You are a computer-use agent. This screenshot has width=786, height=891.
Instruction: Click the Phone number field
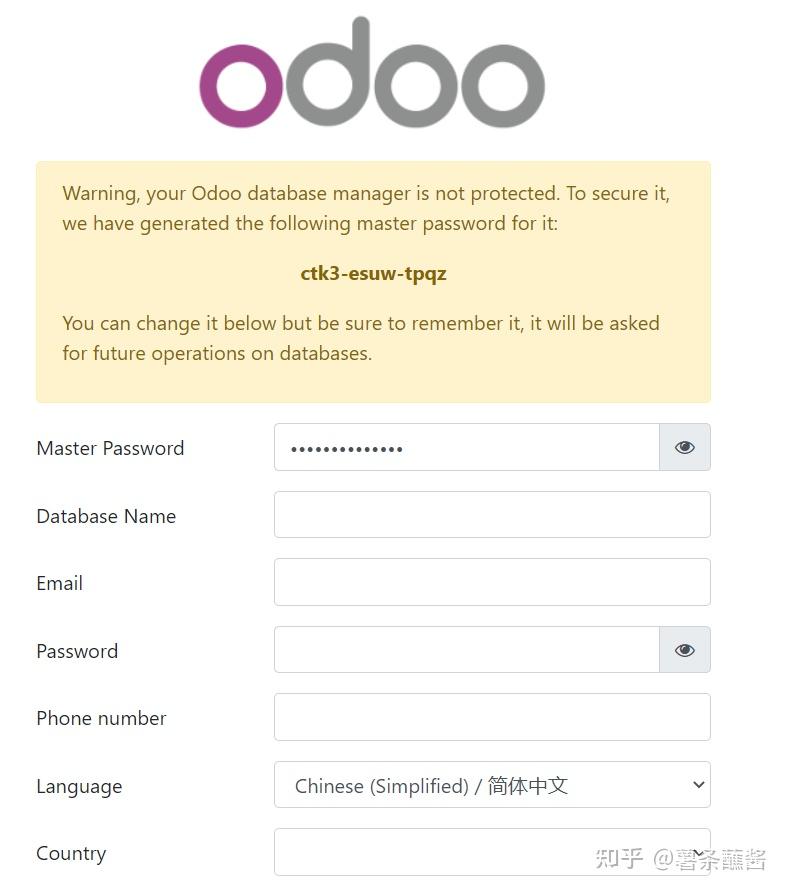[492, 717]
